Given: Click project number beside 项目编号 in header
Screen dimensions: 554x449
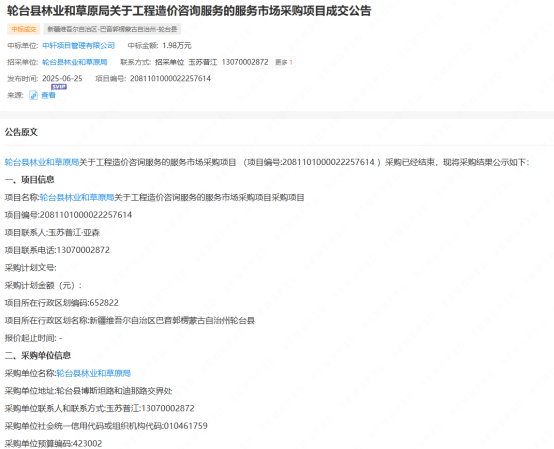Looking at the screenshot, I should (170, 78).
